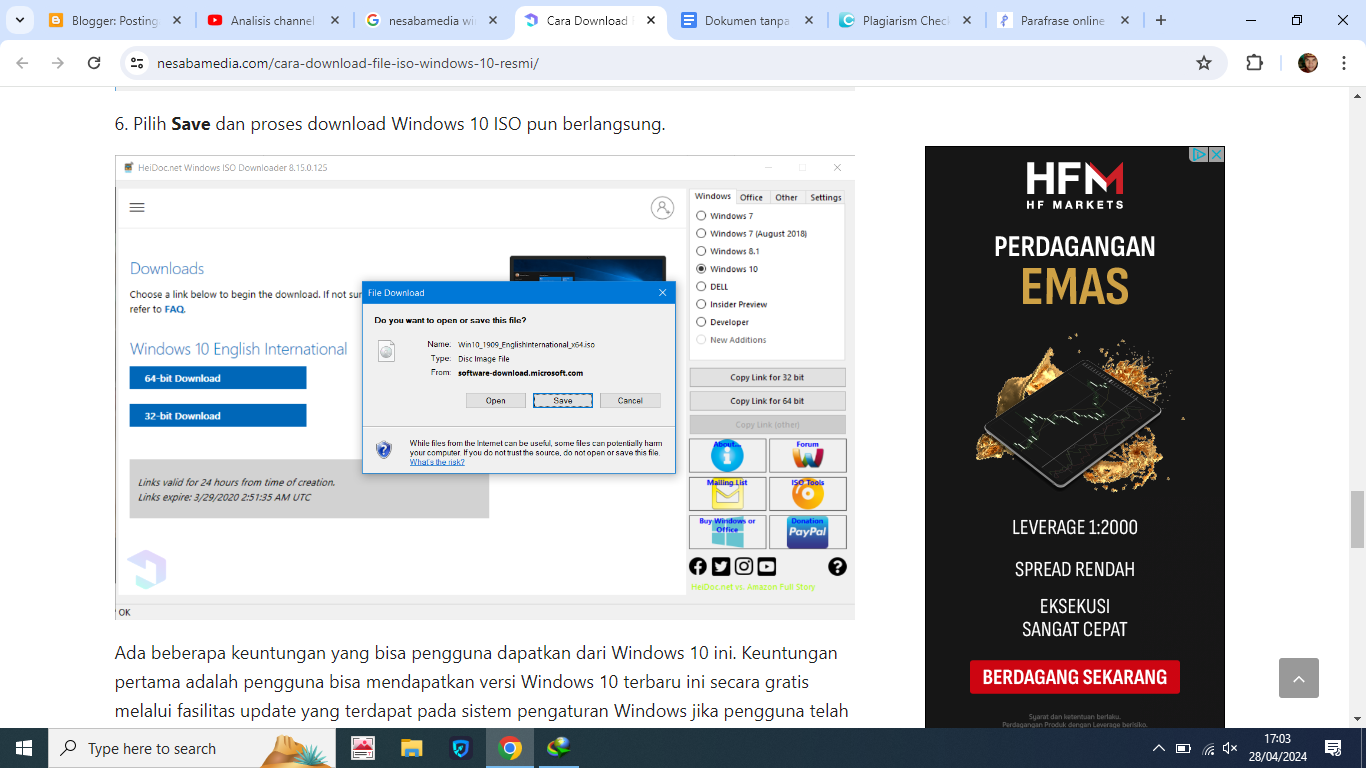1366x768 pixels.
Task: Open the Chrome extensions puzzle icon
Action: [x=1254, y=63]
